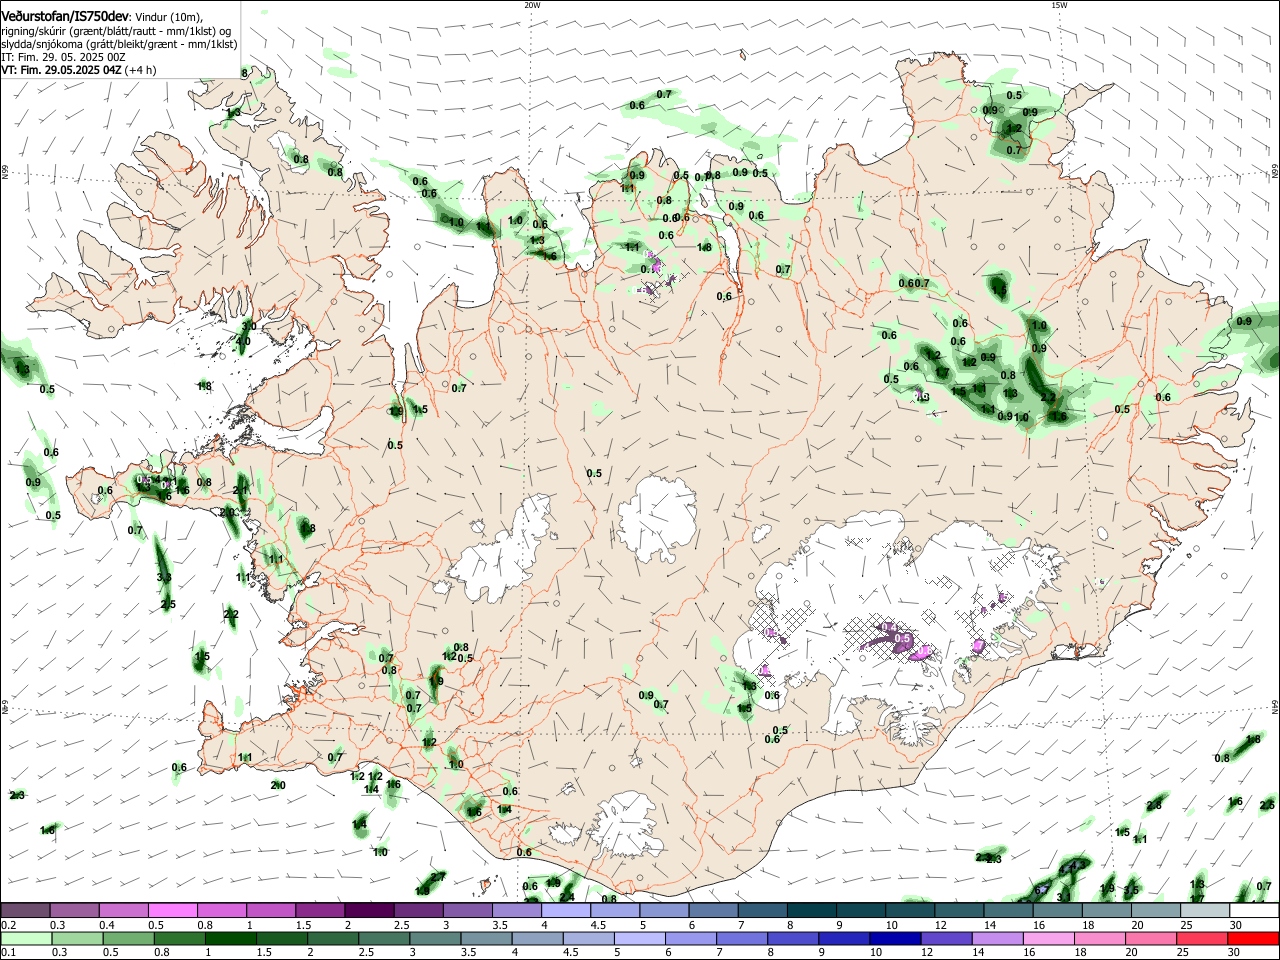
Task: Click the '3.3' precipitation value off west coast
Action: click(x=164, y=578)
